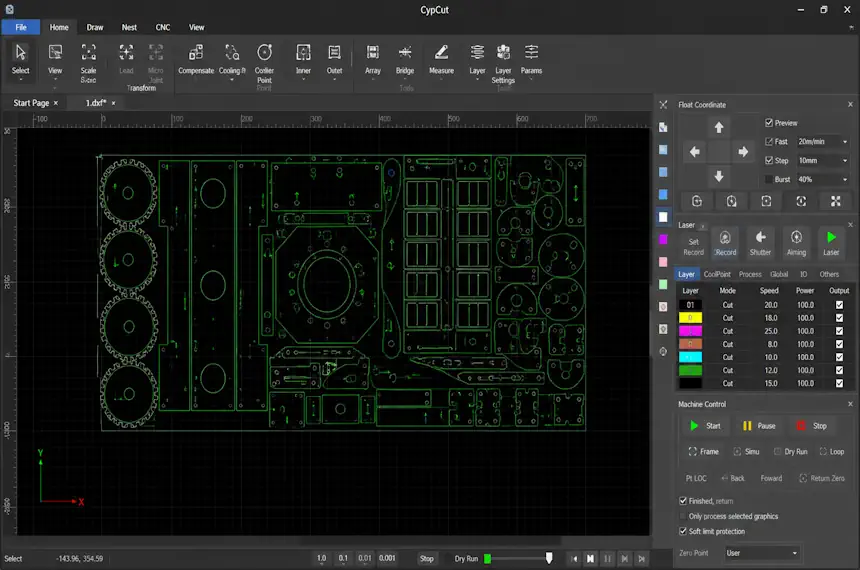Switch to the Draw ribbon tab
Viewport: 860px width, 570px height.
94,27
